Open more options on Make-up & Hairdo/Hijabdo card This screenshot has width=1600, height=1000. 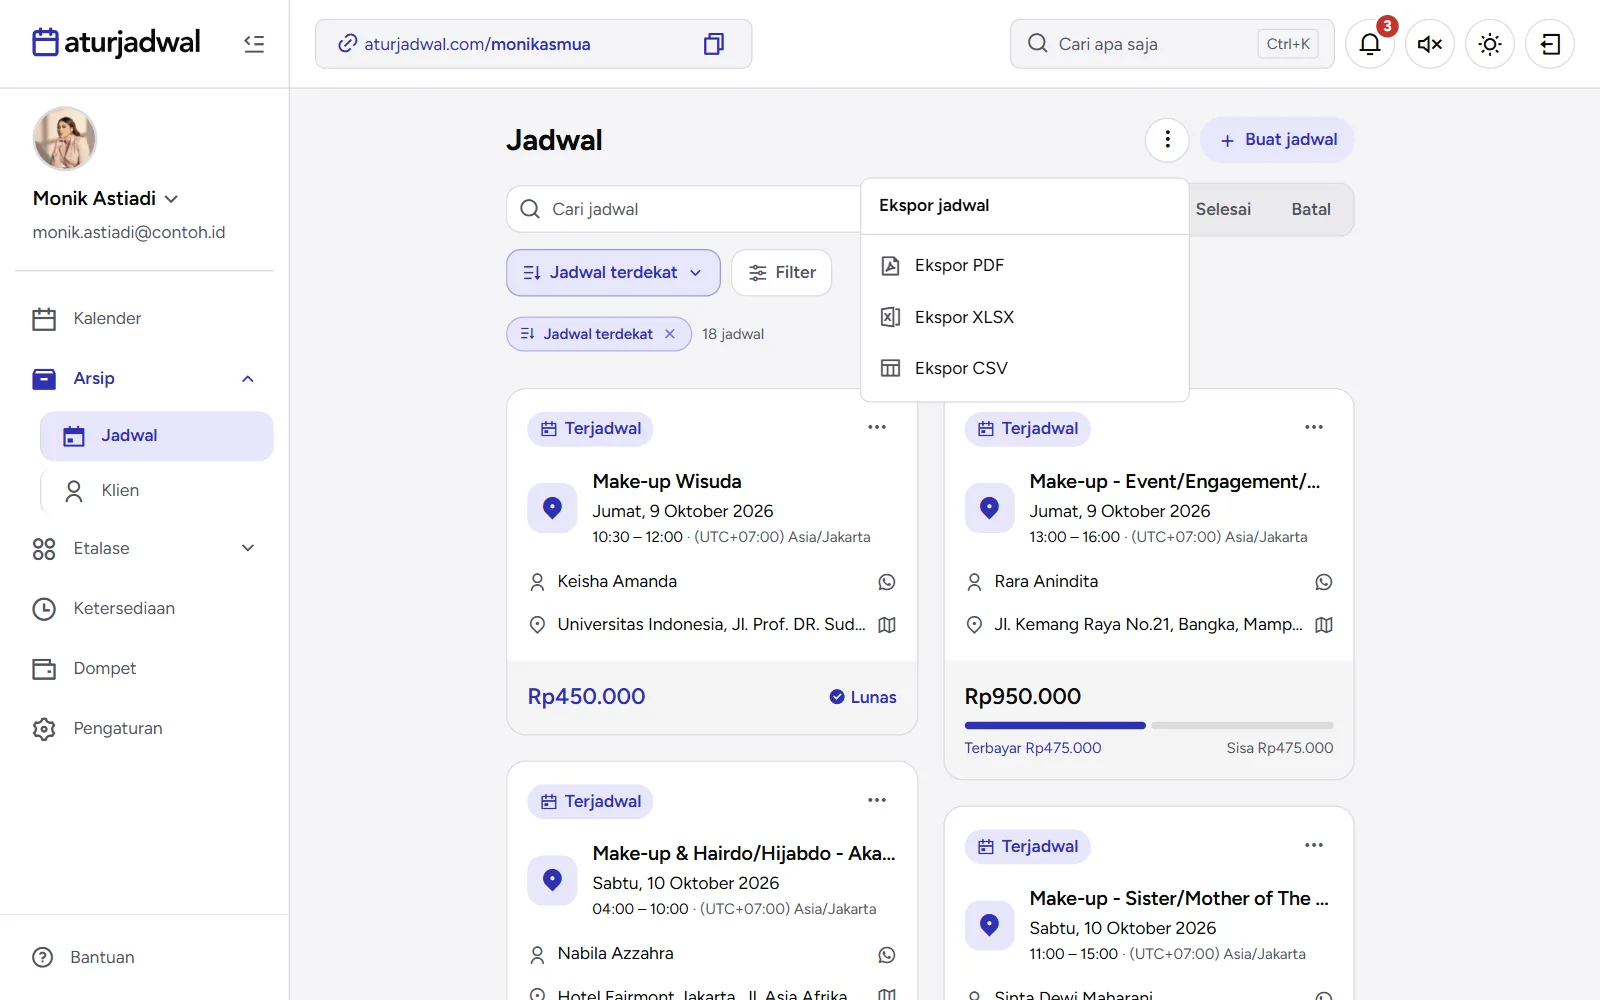point(877,801)
